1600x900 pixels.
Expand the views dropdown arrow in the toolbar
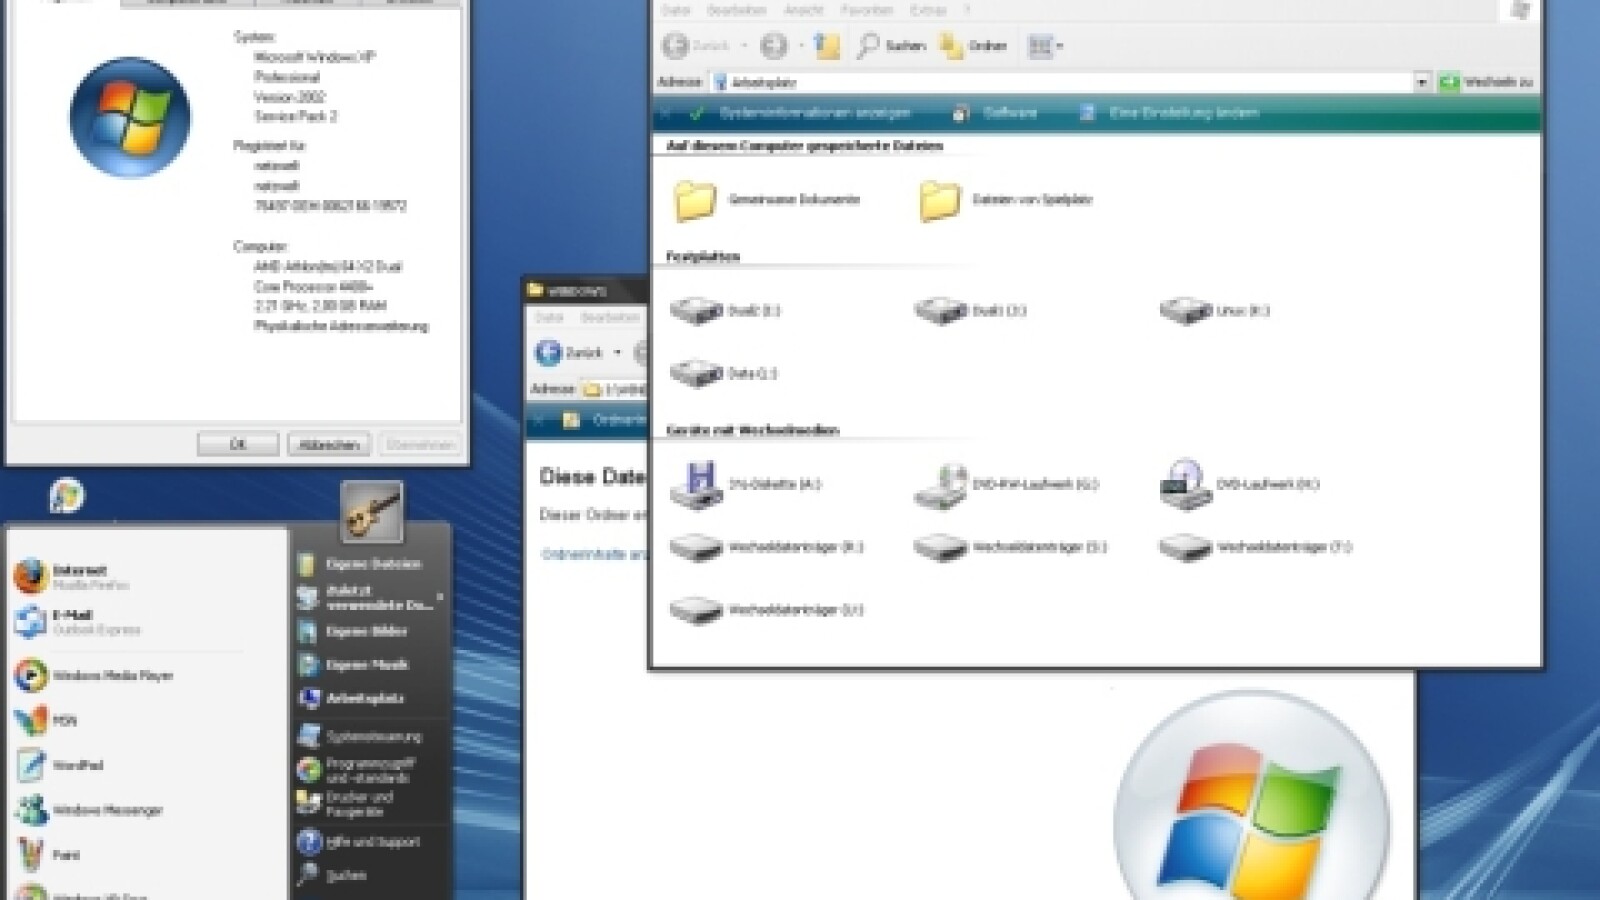pyautogui.click(x=1058, y=46)
